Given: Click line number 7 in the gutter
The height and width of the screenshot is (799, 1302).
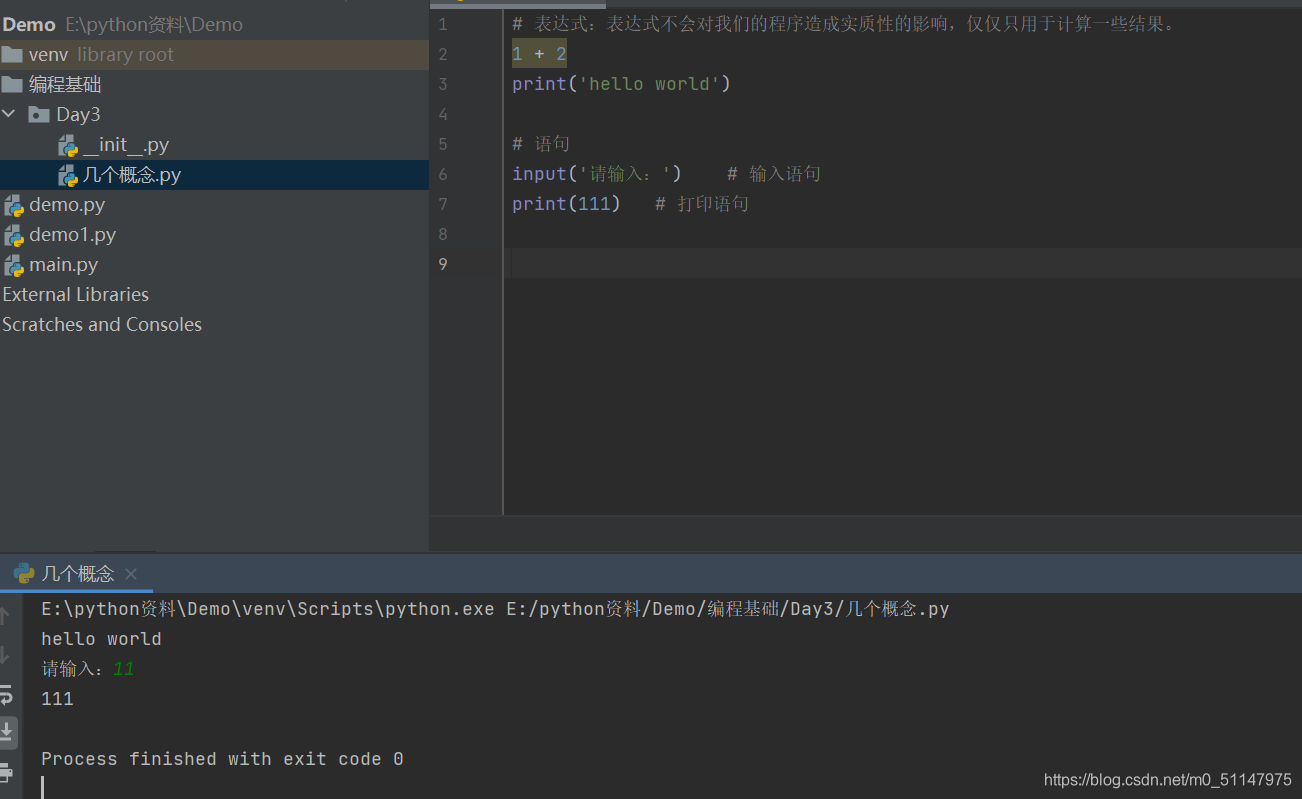Looking at the screenshot, I should 443,204.
